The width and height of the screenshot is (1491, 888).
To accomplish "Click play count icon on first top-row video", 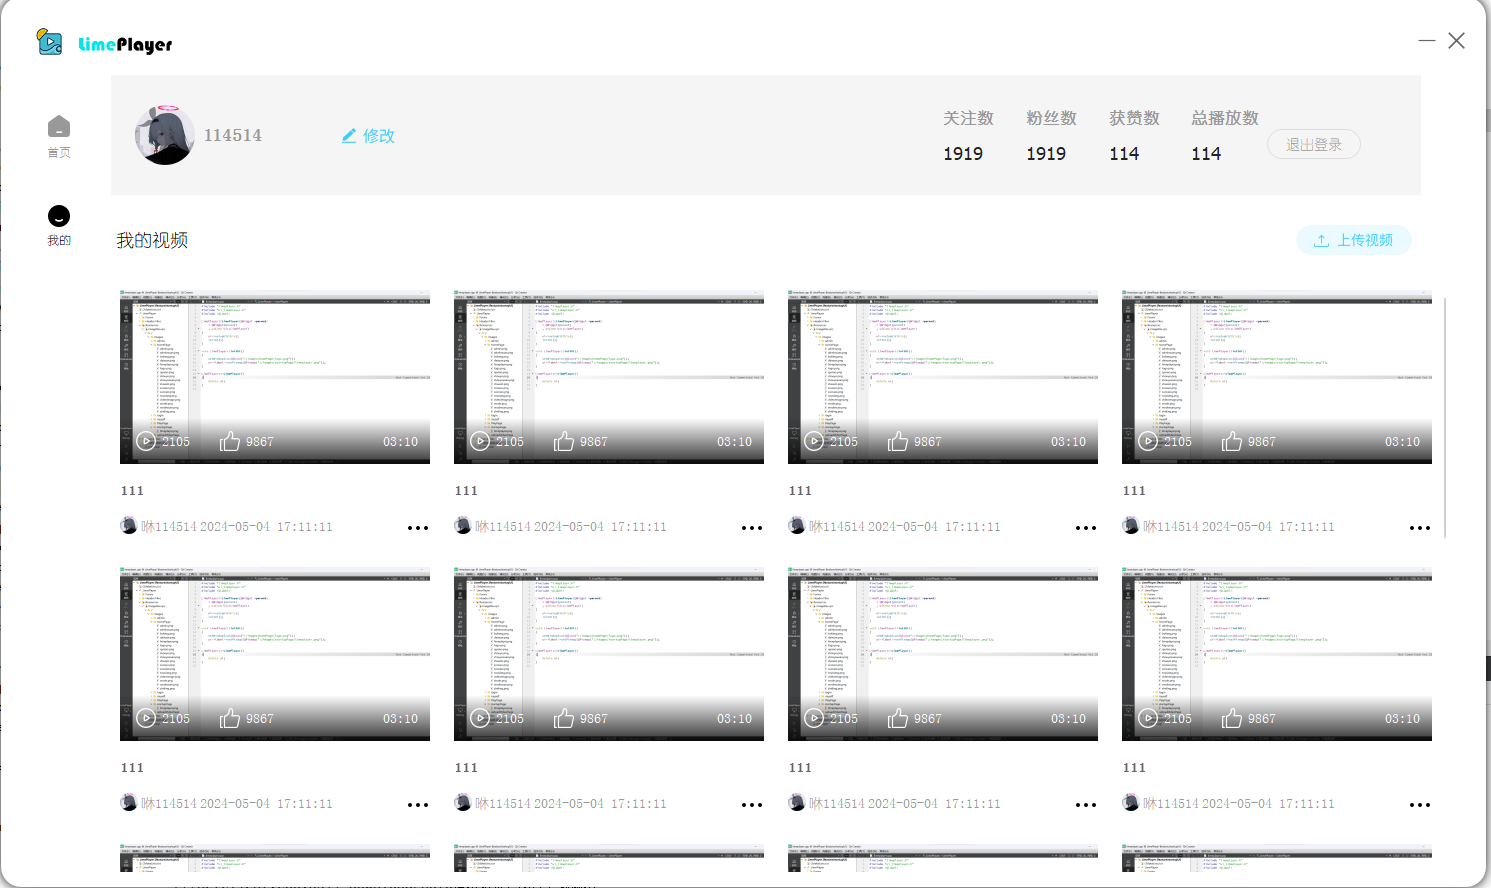I will (x=146, y=441).
